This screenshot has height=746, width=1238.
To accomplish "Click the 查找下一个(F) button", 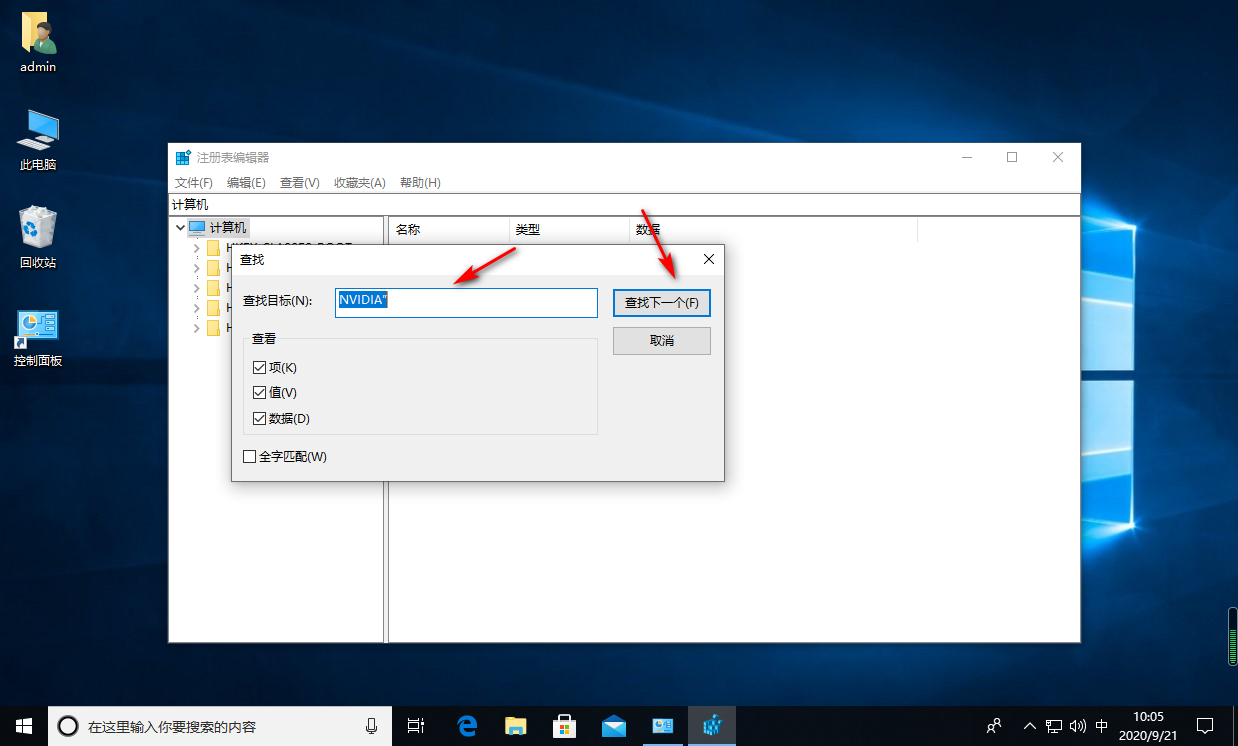I will coord(661,302).
